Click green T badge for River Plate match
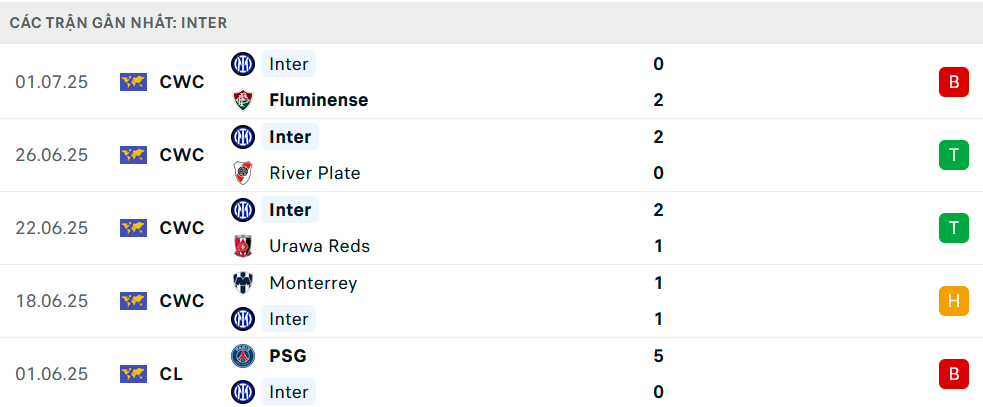The height and width of the screenshot is (407, 983). pyautogui.click(x=954, y=155)
